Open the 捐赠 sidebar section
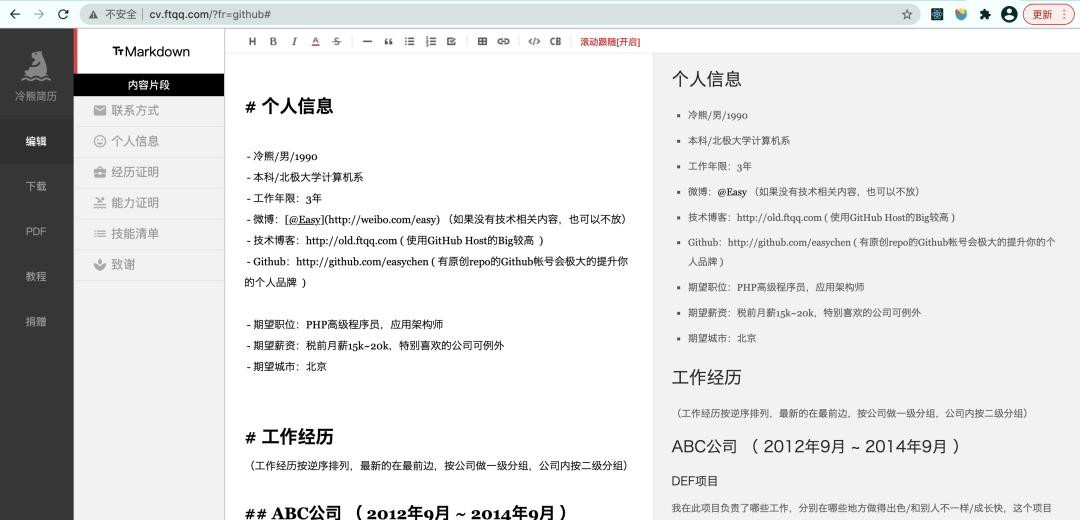 coord(37,322)
